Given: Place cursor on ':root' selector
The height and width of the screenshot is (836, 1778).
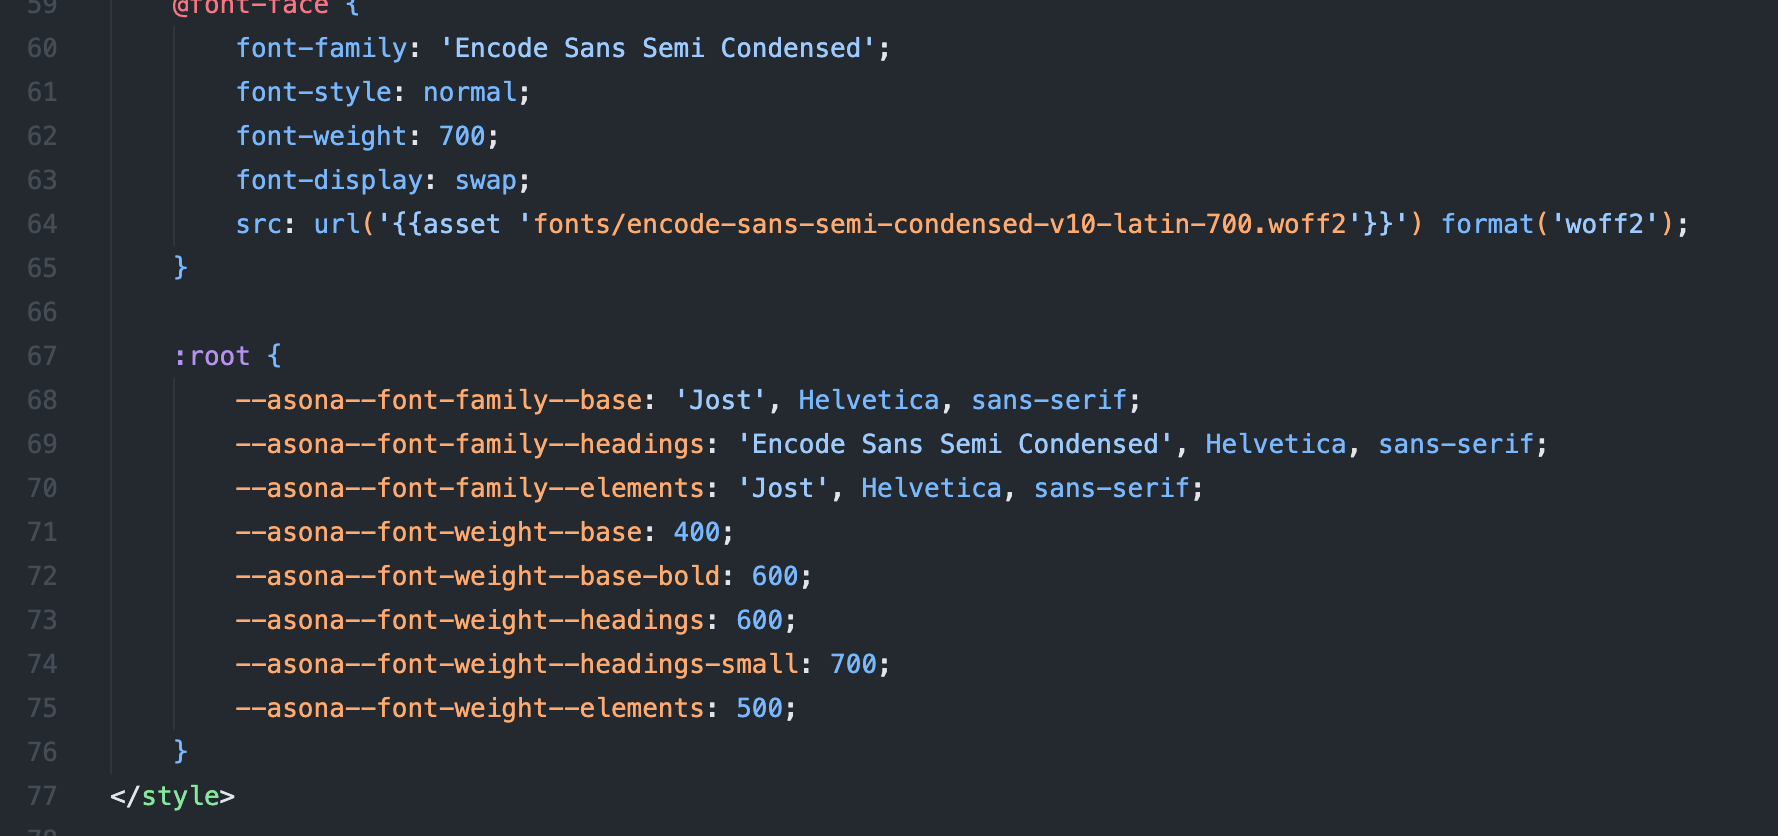Looking at the screenshot, I should [211, 356].
